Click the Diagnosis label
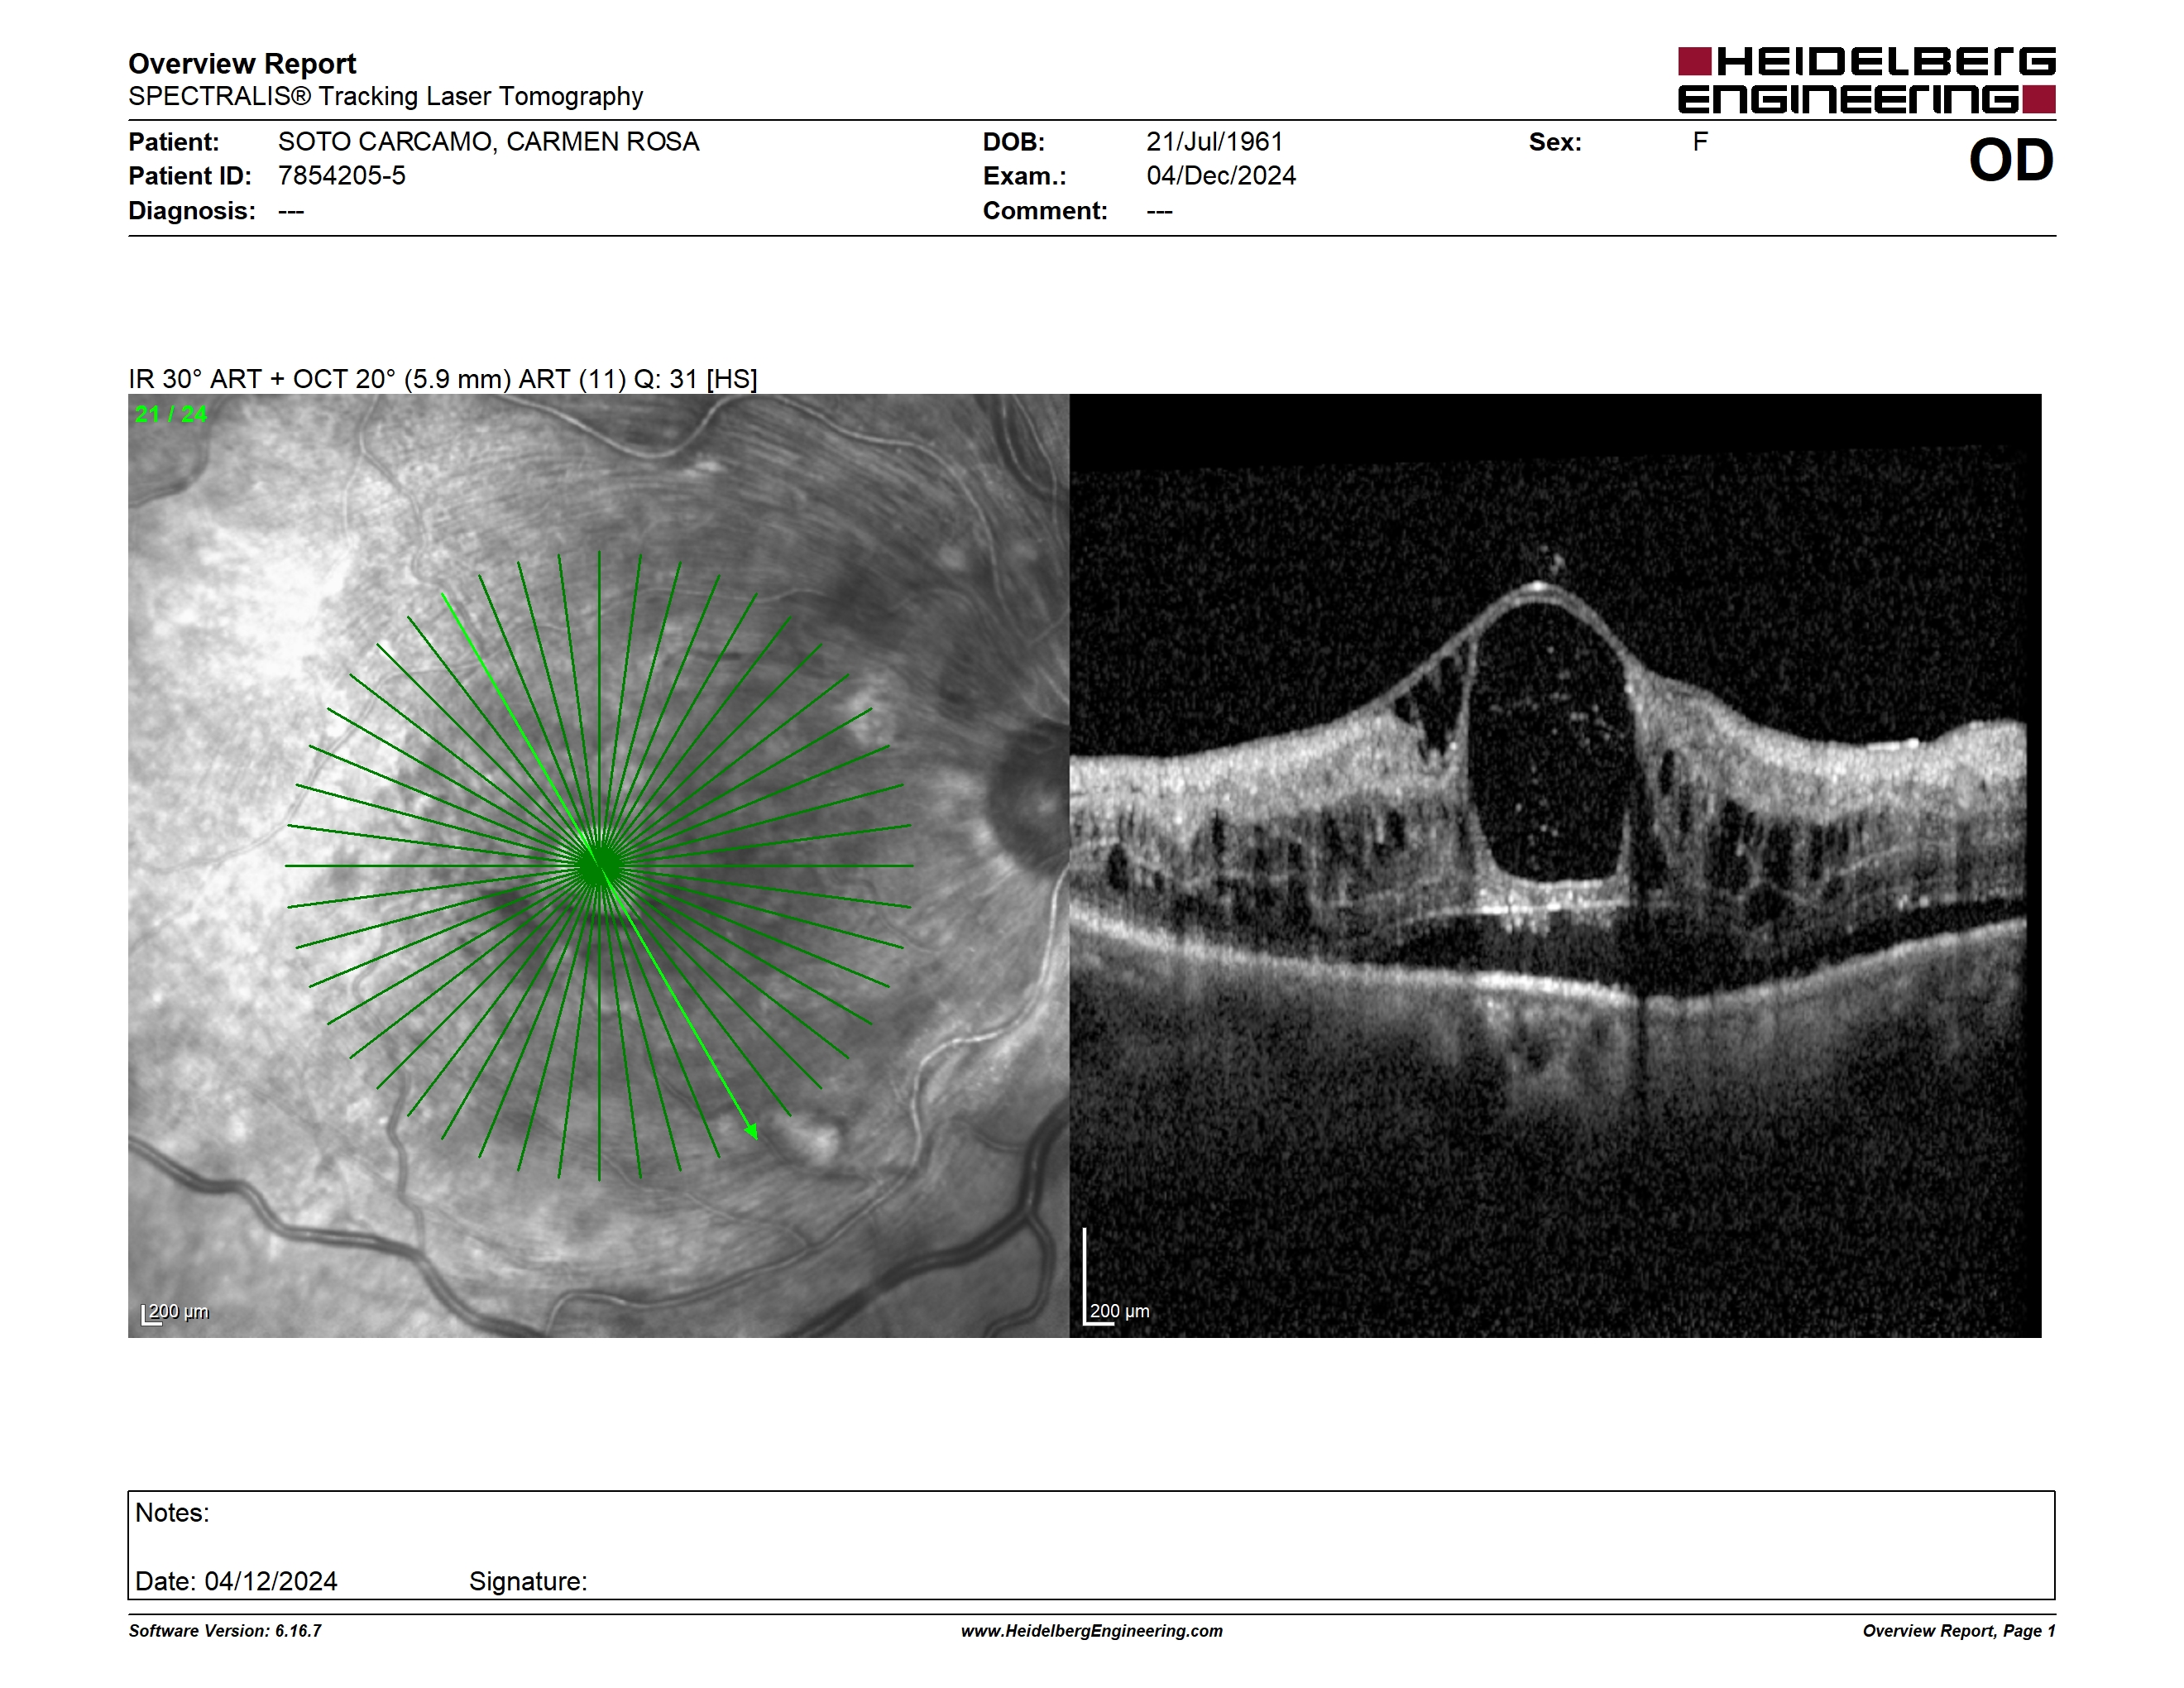 click(192, 211)
